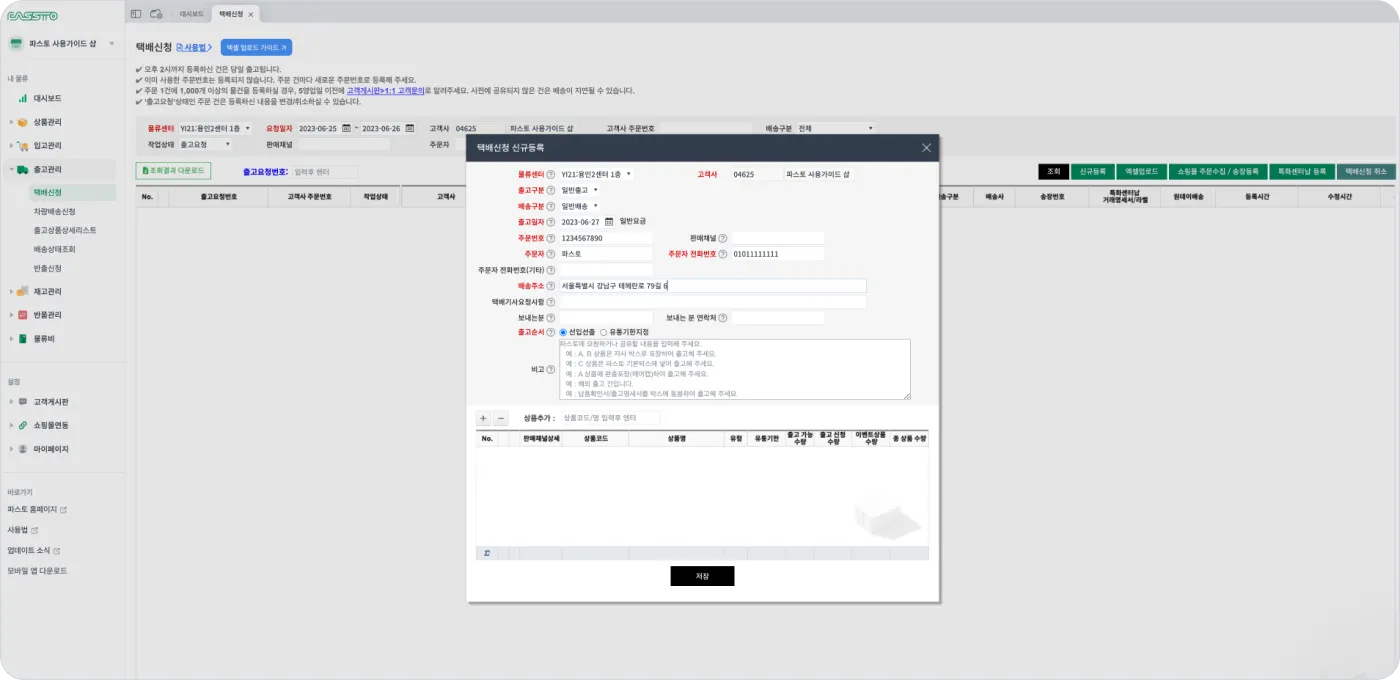Click the help icon next to 판매채널 in dialog
Viewport: 1400px width, 680px height.
pos(723,238)
